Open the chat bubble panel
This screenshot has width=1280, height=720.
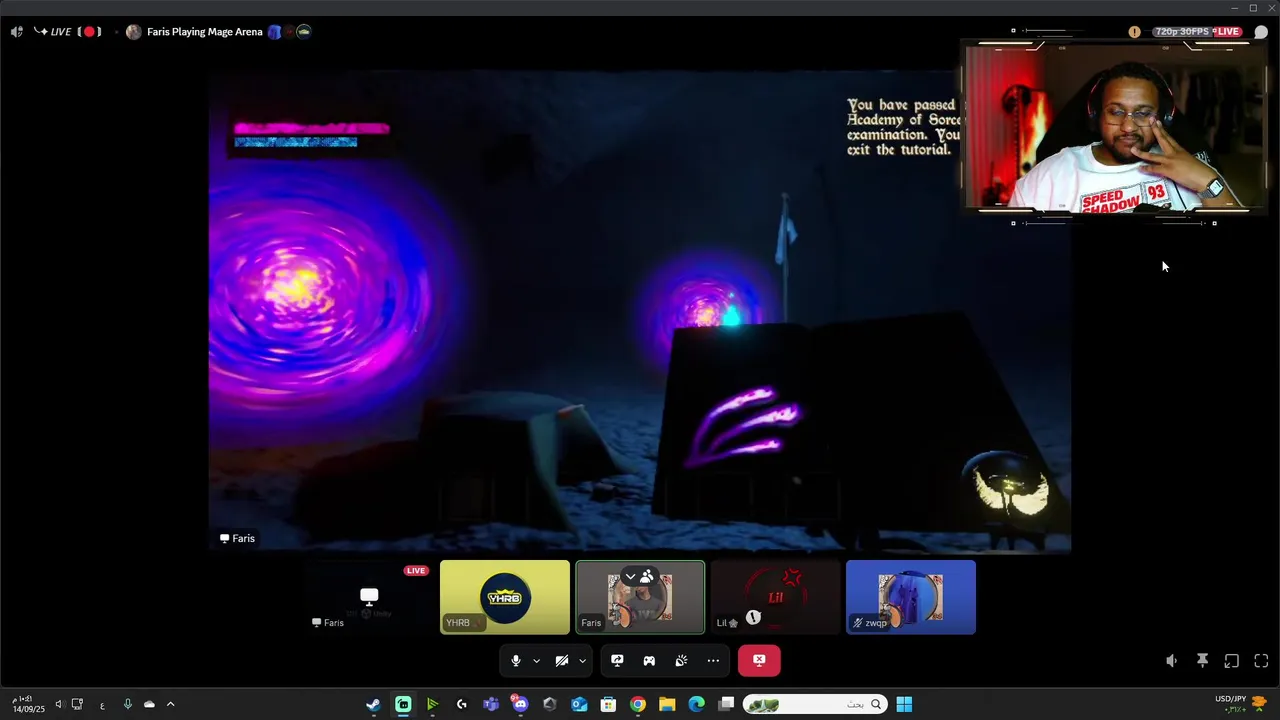tap(1261, 32)
